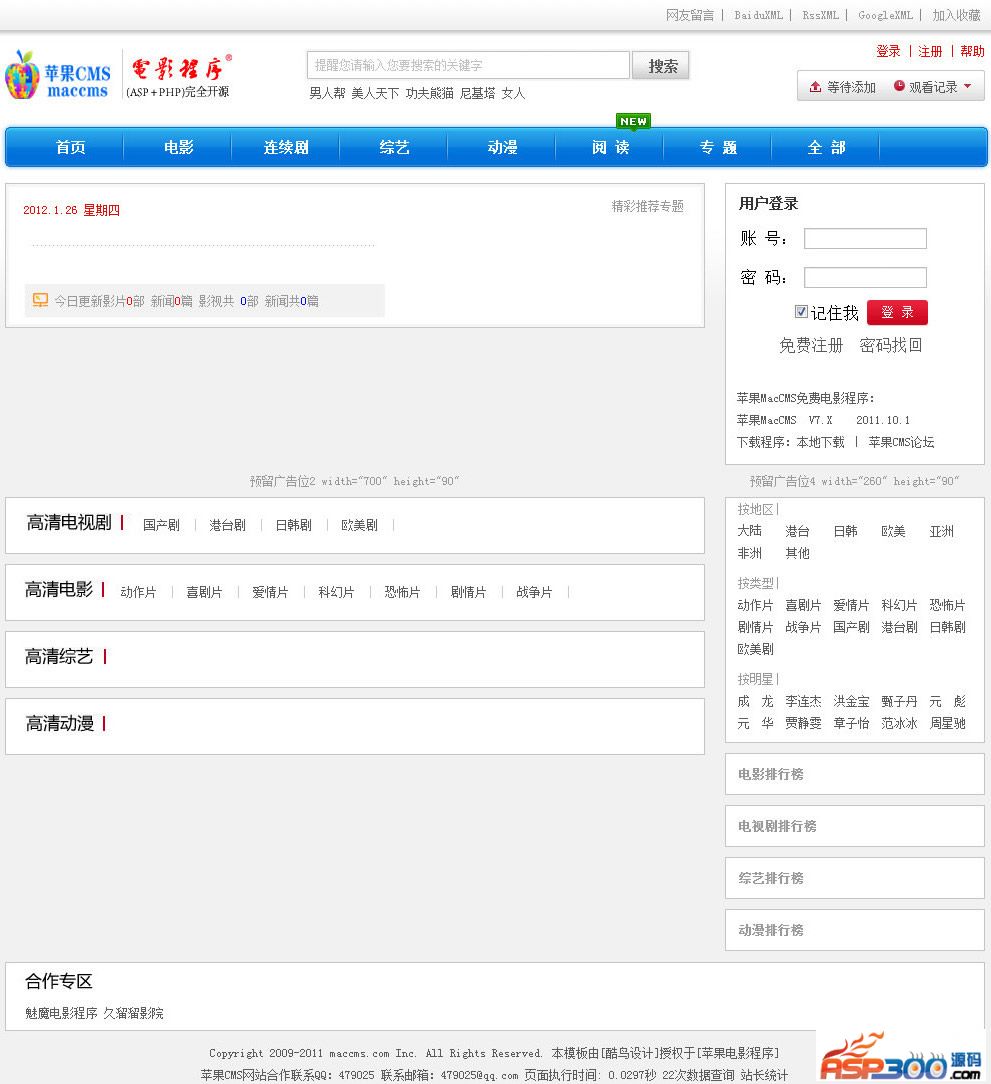Open the 全部 navigation tab
Screen dimensions: 991x1084
coord(826,147)
